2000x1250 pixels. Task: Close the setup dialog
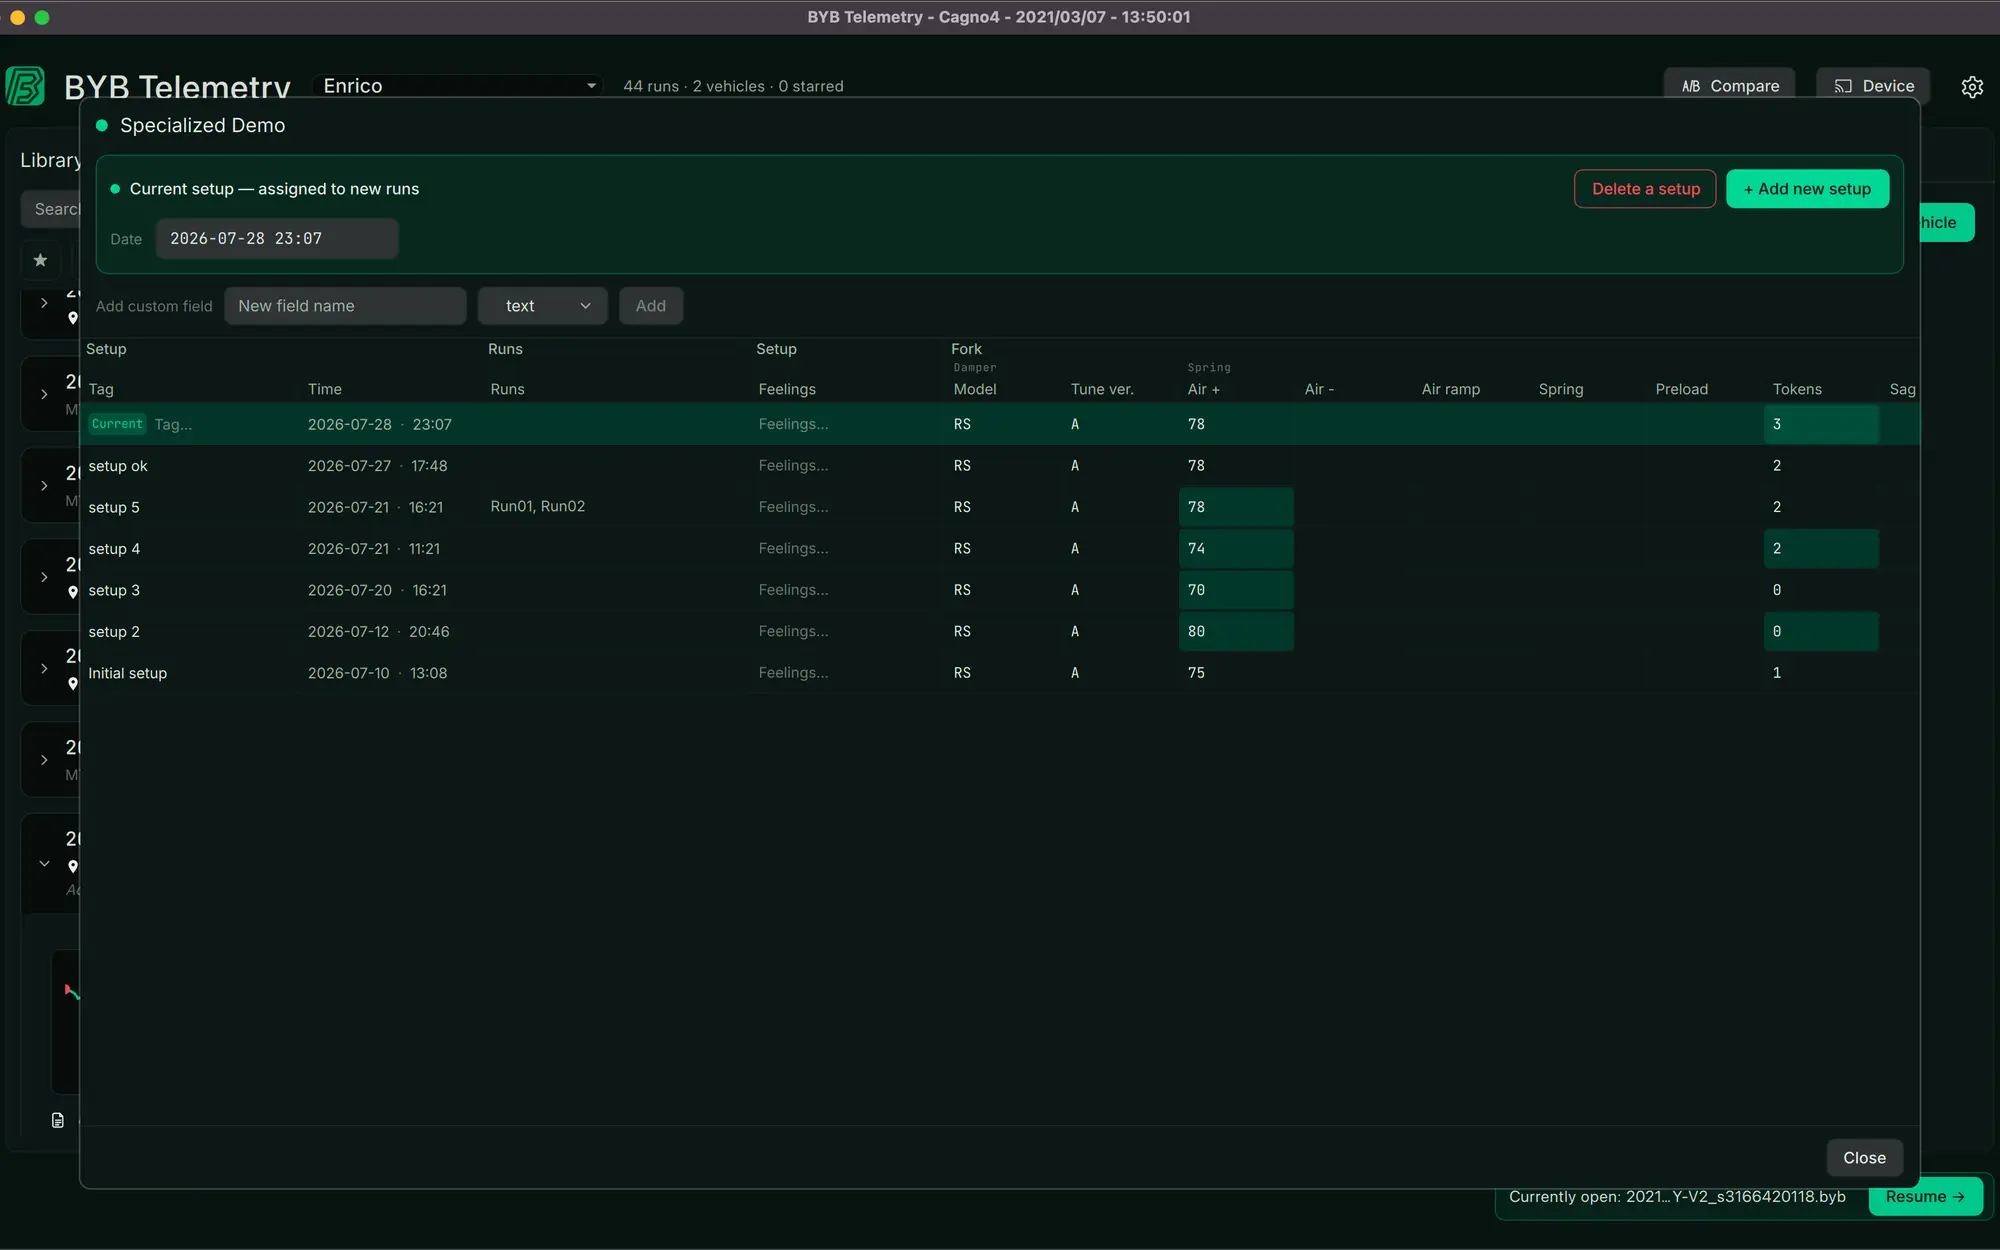point(1864,1157)
